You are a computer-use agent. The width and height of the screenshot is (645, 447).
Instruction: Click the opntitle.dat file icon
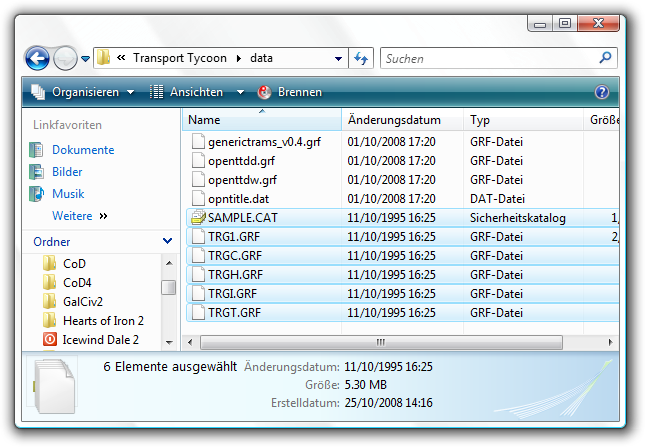click(x=198, y=199)
